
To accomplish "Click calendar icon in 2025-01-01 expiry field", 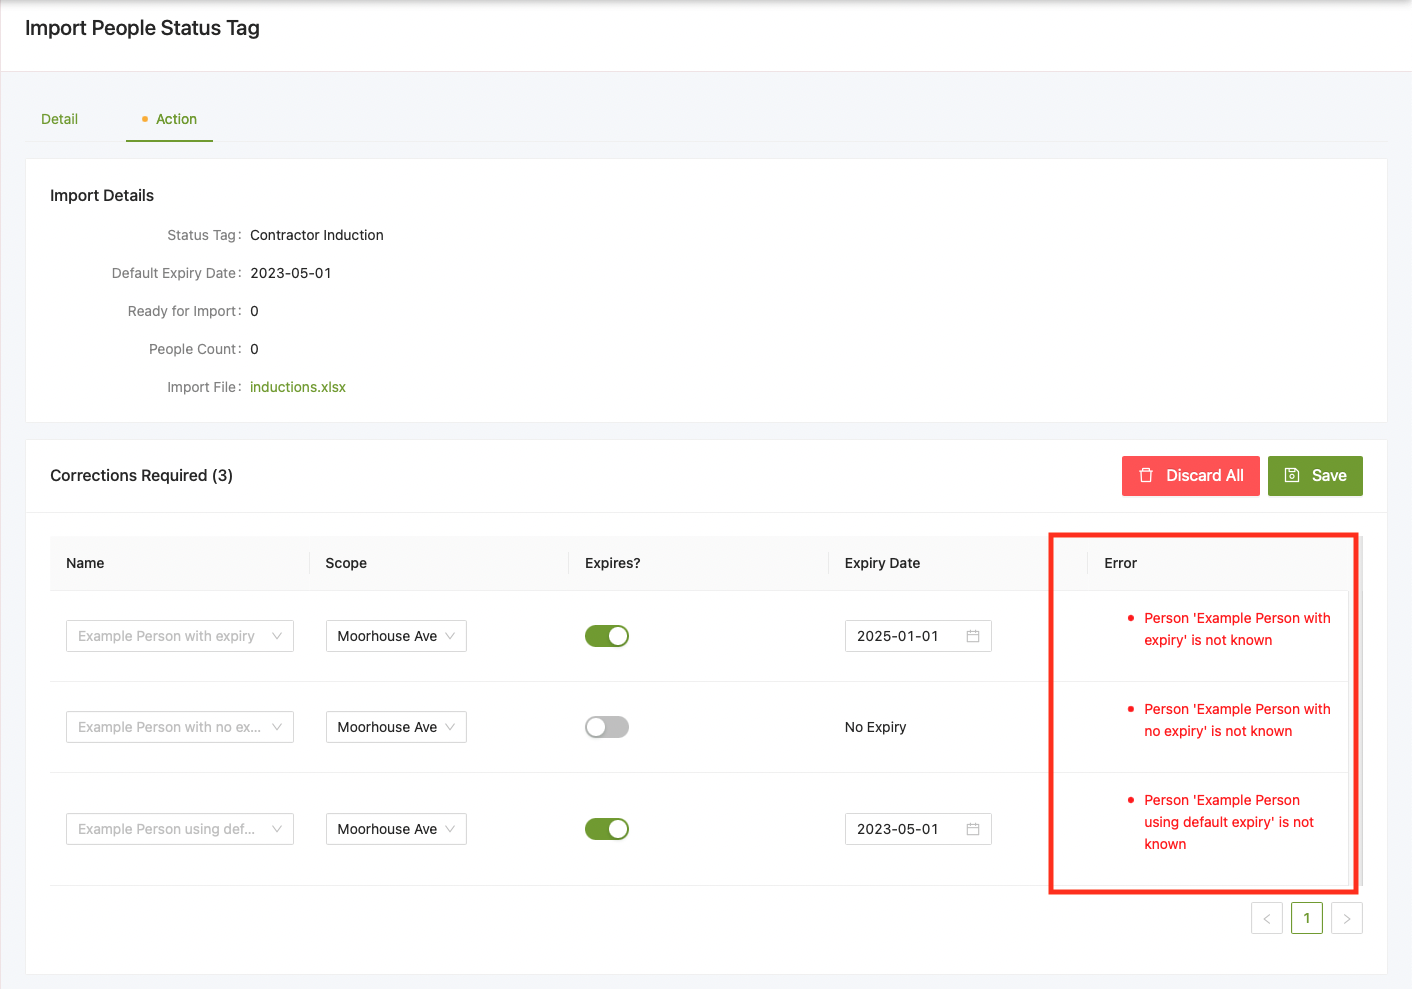I will click(972, 636).
